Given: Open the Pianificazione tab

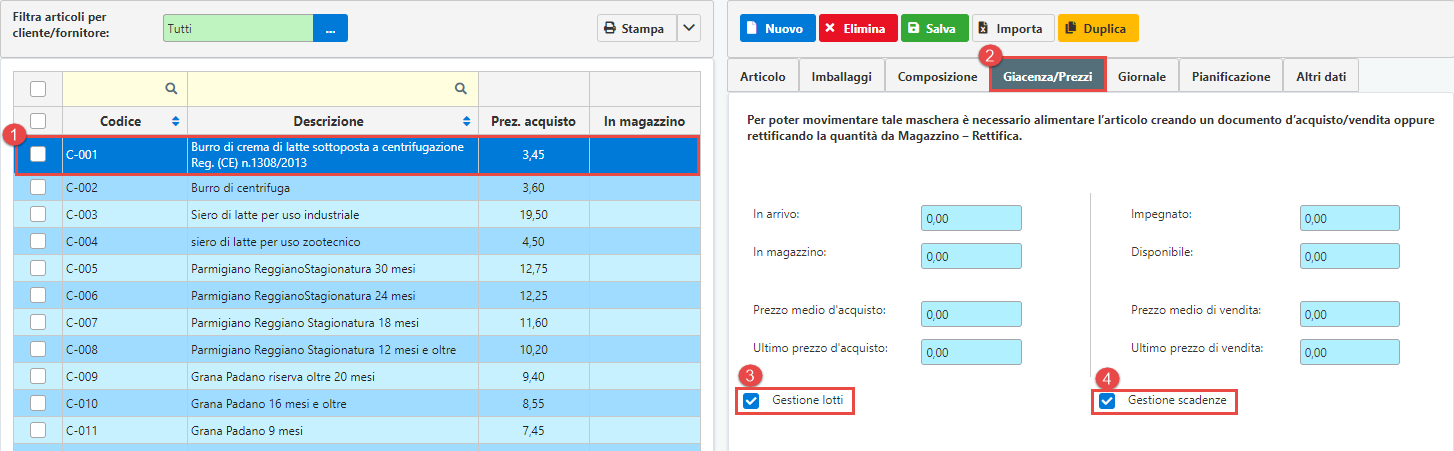Looking at the screenshot, I should (x=1229, y=76).
